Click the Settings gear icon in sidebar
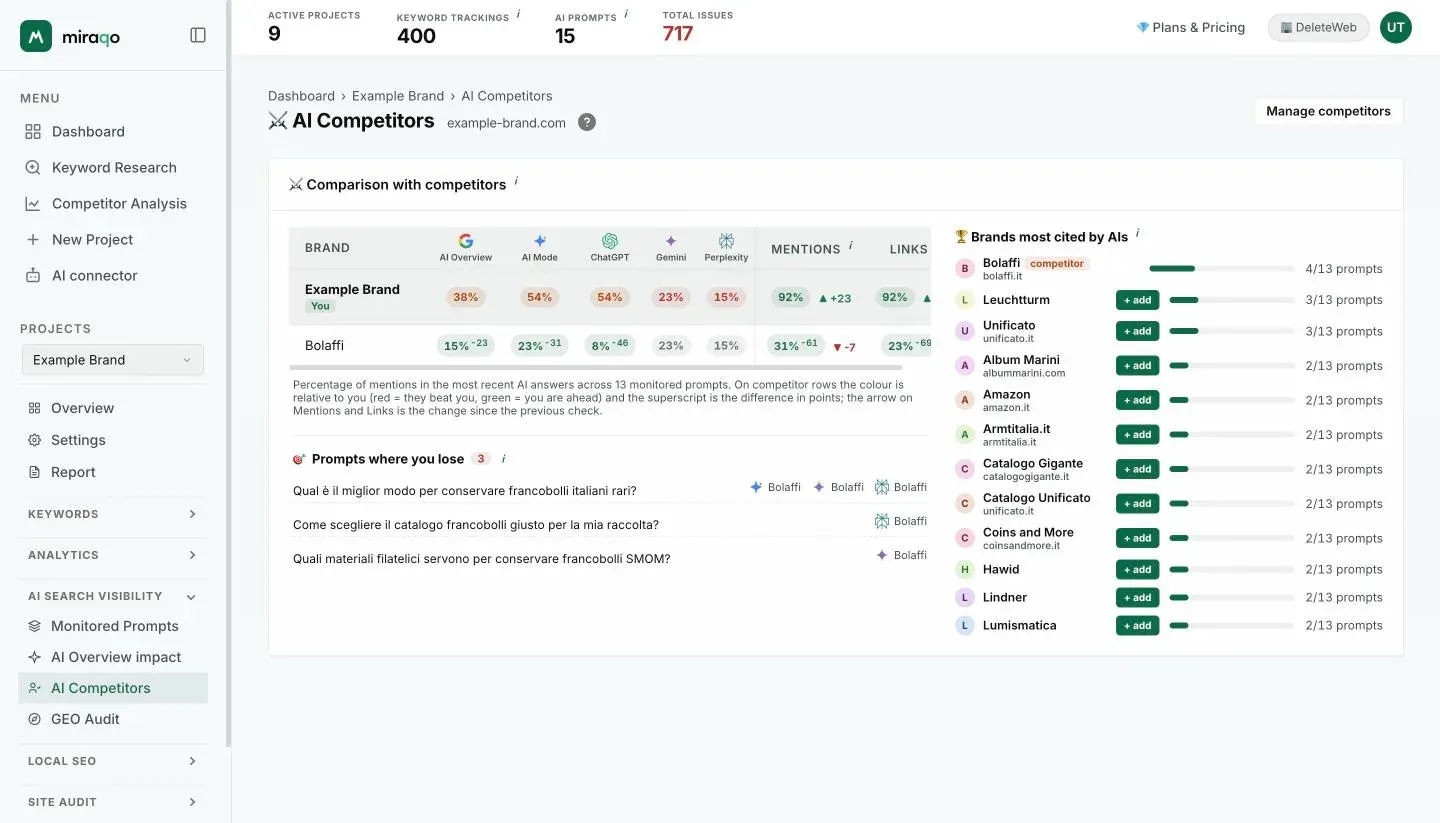 34,440
